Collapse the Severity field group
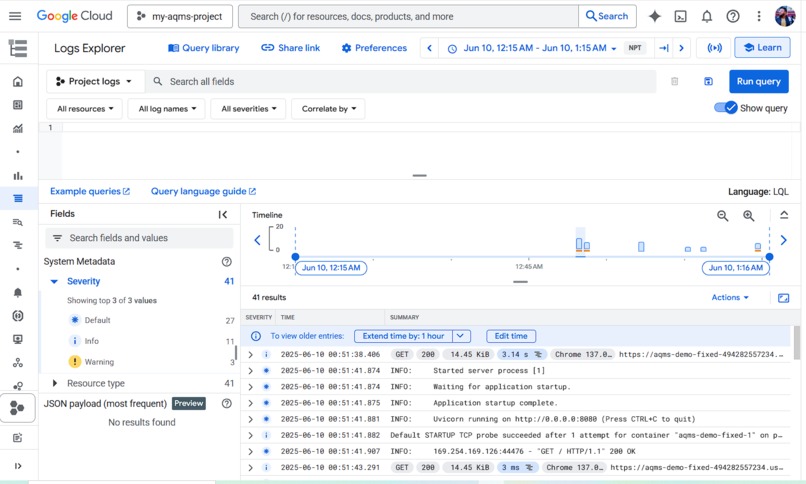806x484 pixels. coord(54,282)
